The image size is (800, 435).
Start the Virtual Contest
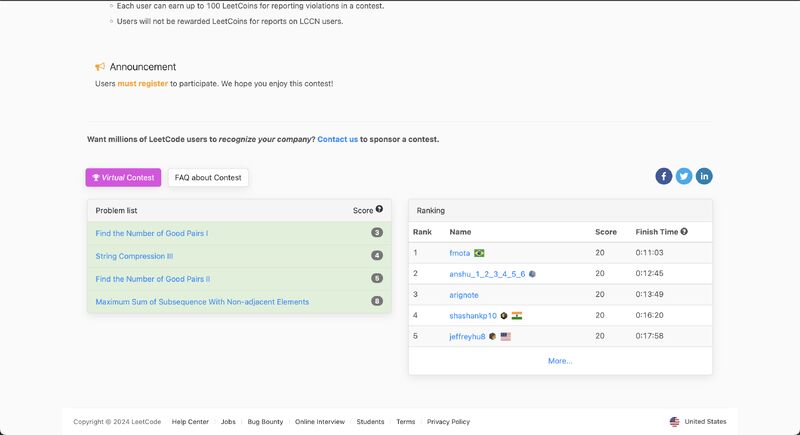coord(123,177)
